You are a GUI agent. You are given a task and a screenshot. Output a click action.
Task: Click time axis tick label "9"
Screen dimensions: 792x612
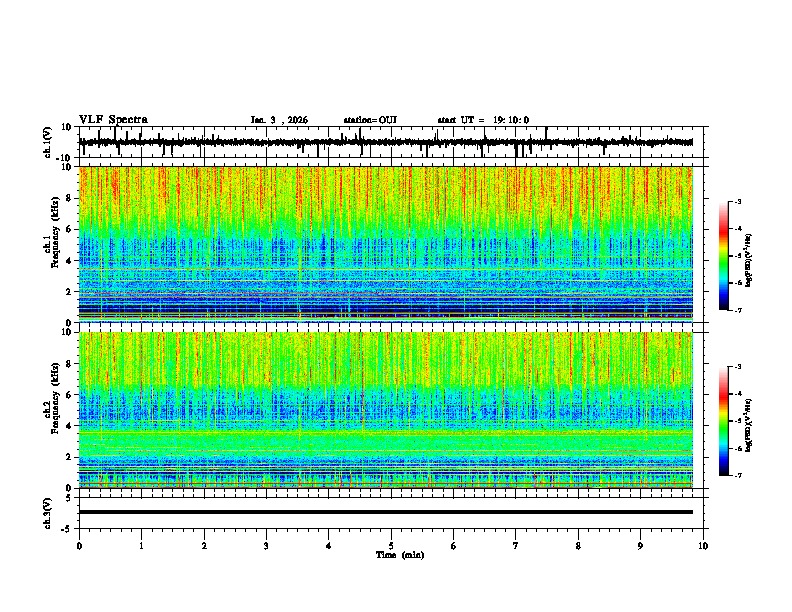tap(640, 546)
